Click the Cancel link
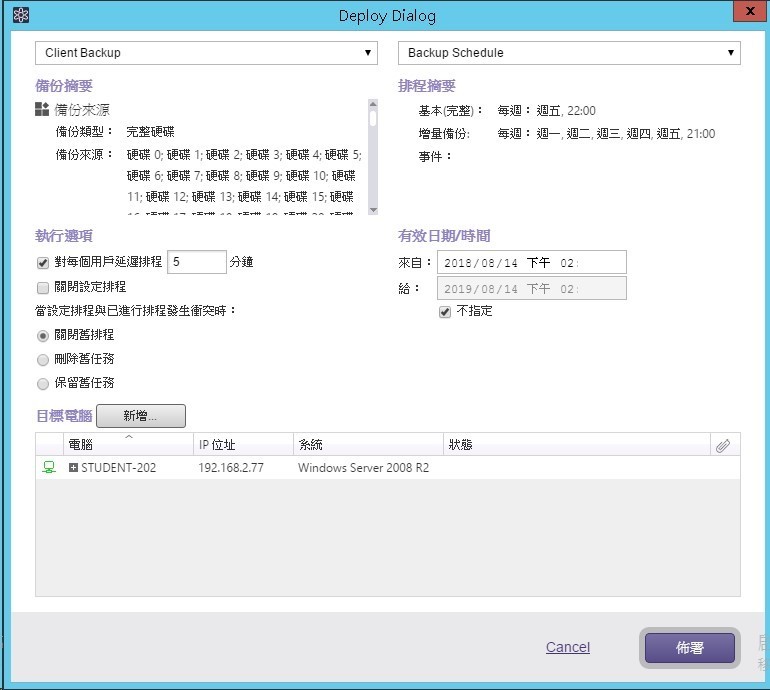This screenshot has width=770, height=690. pos(567,647)
